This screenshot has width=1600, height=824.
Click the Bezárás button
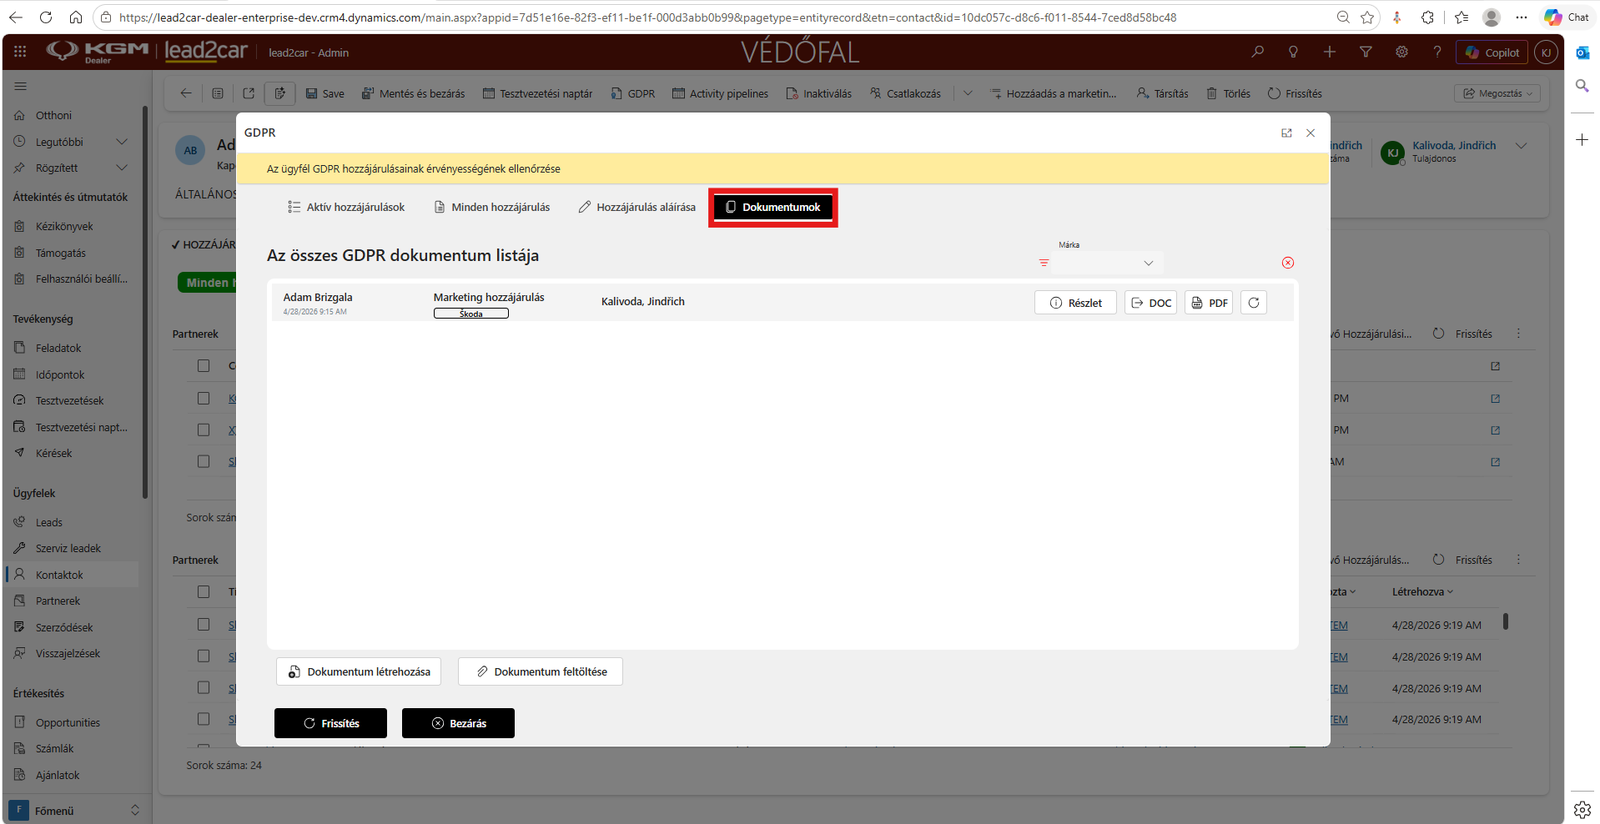[458, 723]
